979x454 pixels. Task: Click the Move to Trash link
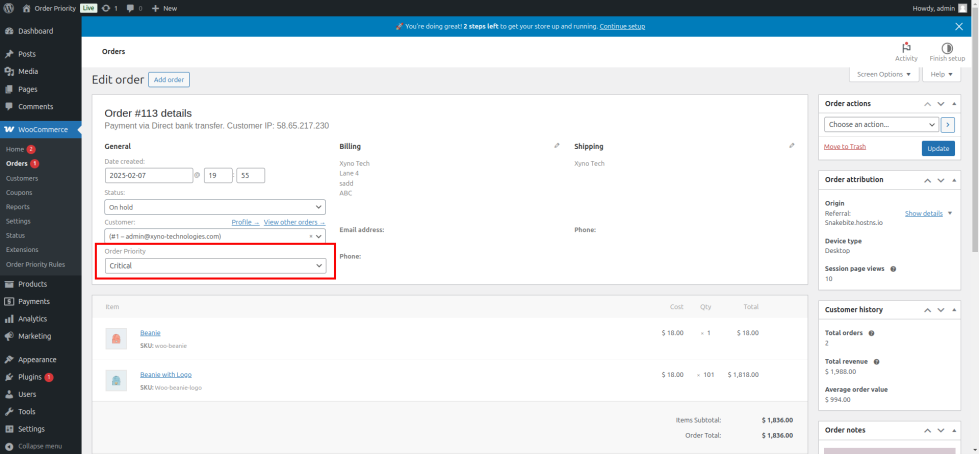click(x=845, y=146)
